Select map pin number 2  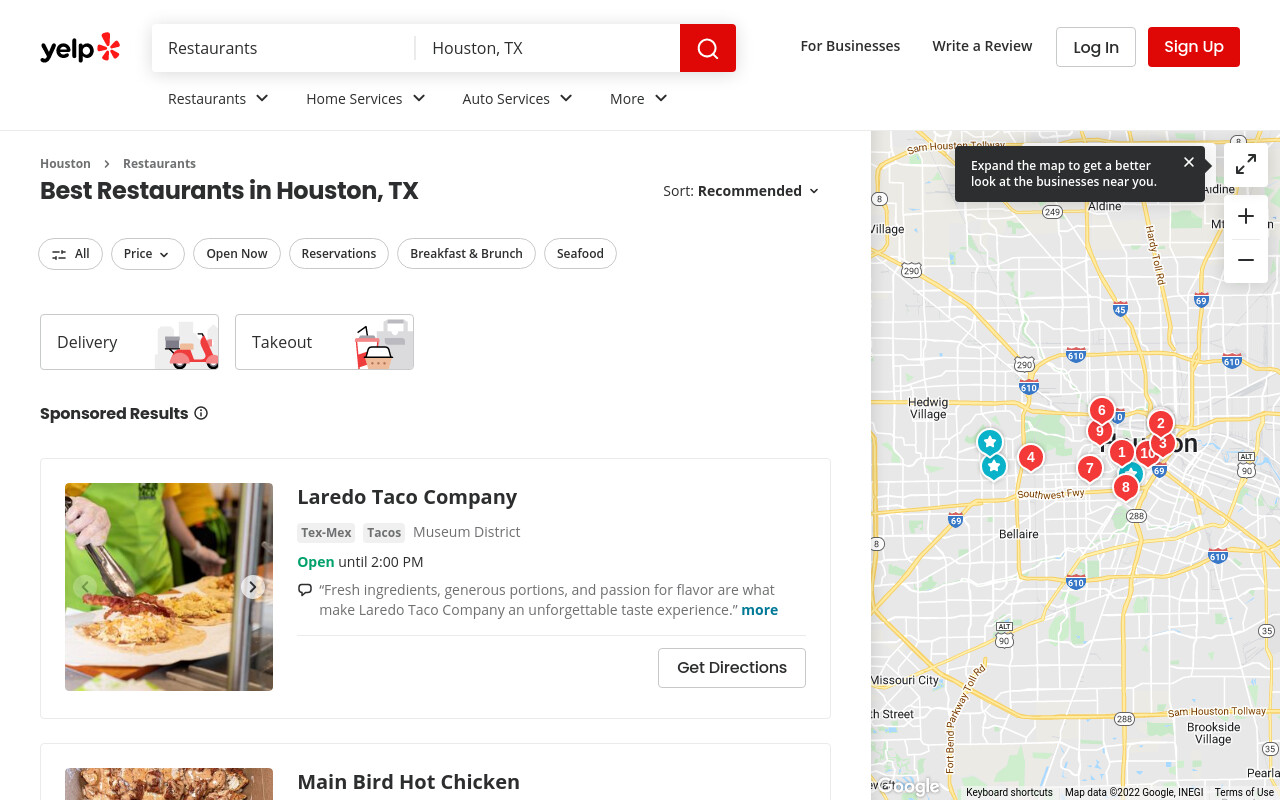pos(1160,423)
